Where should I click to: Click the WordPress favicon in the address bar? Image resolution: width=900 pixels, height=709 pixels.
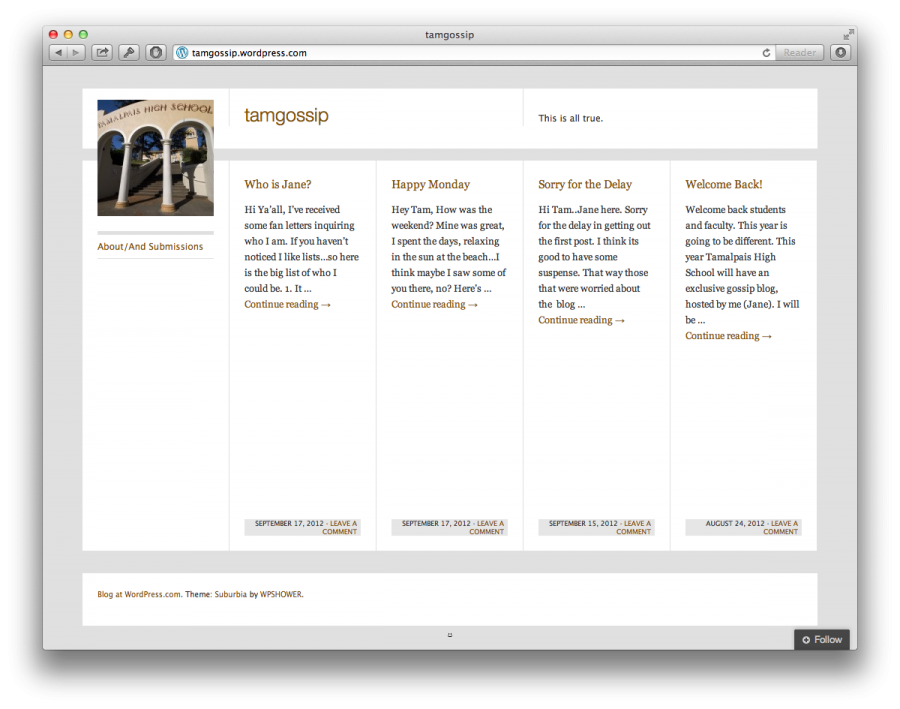click(x=182, y=53)
